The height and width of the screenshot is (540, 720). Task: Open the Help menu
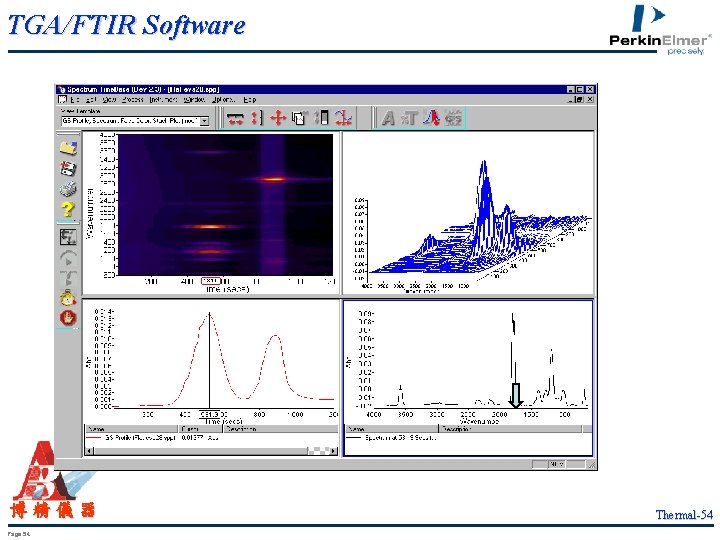pyautogui.click(x=250, y=99)
